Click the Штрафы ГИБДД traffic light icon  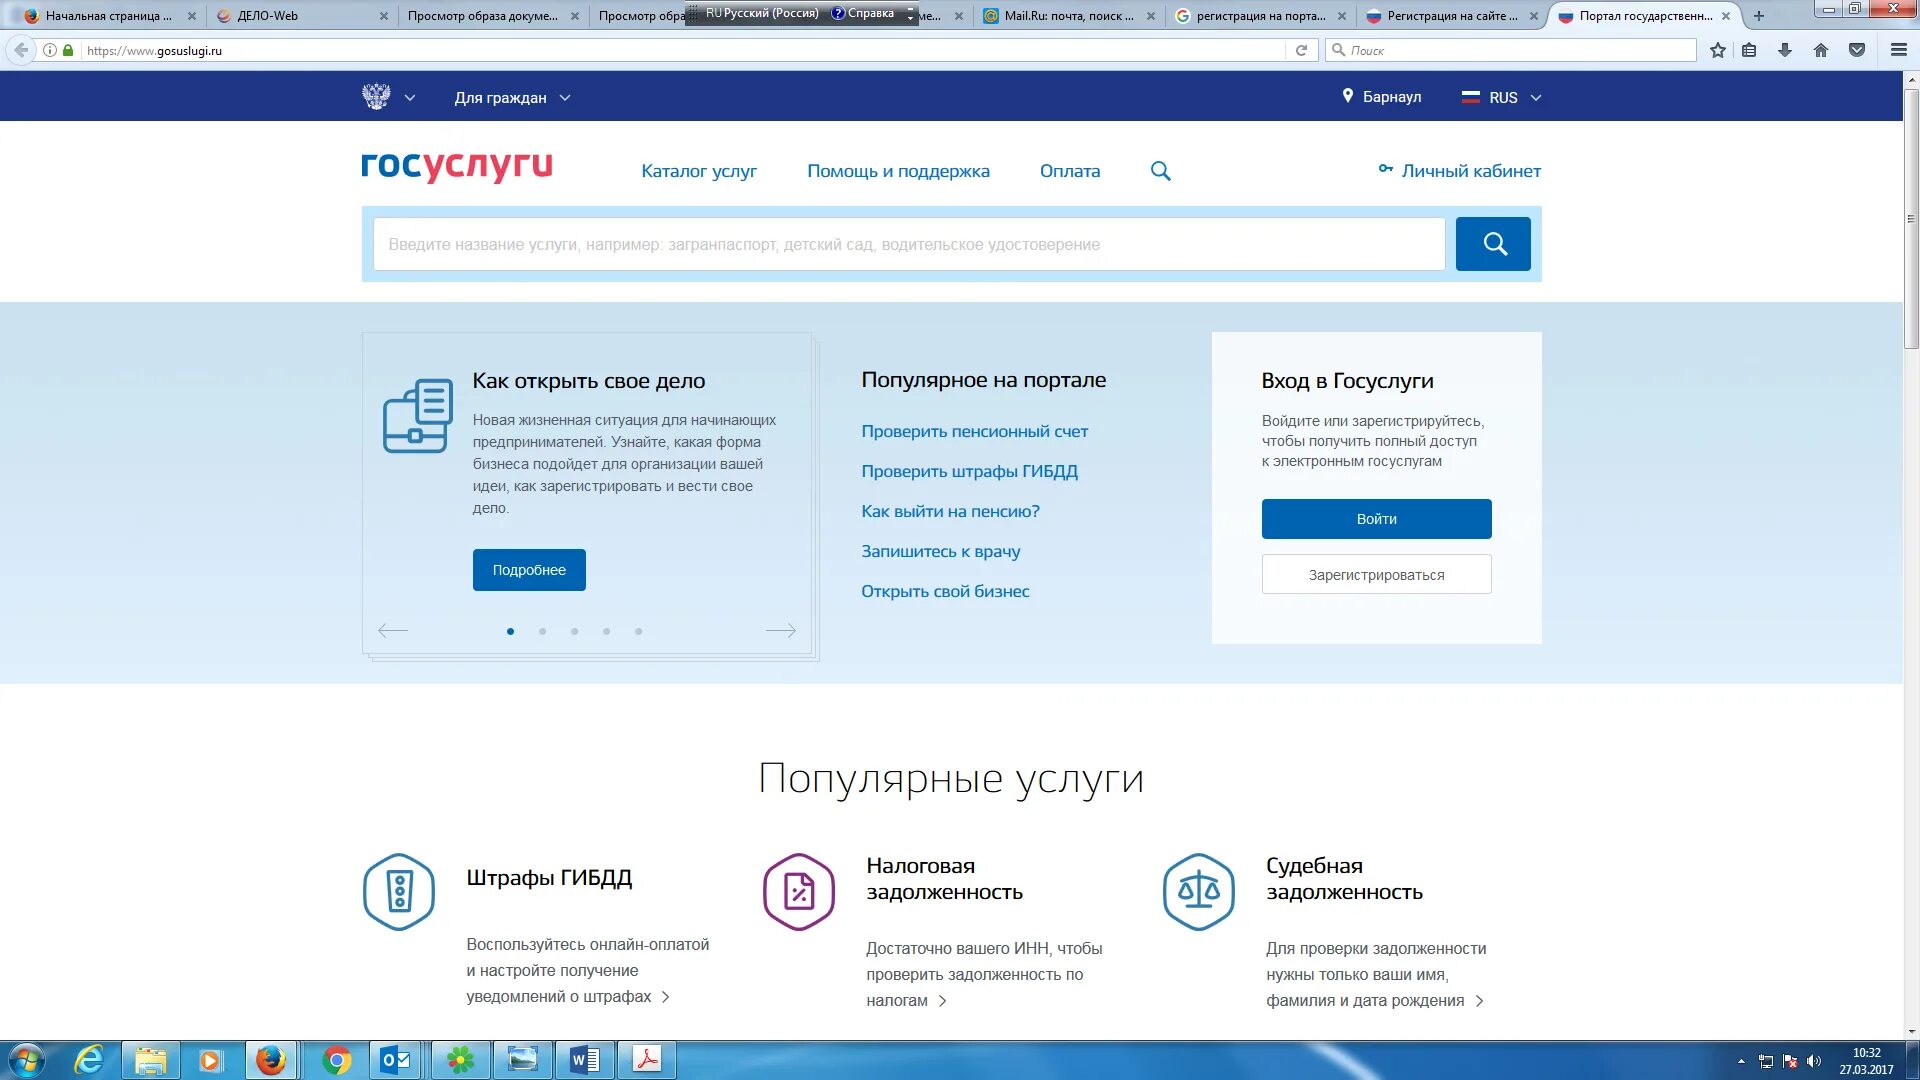coord(399,891)
